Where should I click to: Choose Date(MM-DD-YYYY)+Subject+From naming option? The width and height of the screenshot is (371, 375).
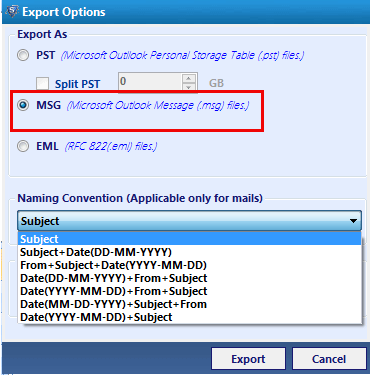[190, 304]
